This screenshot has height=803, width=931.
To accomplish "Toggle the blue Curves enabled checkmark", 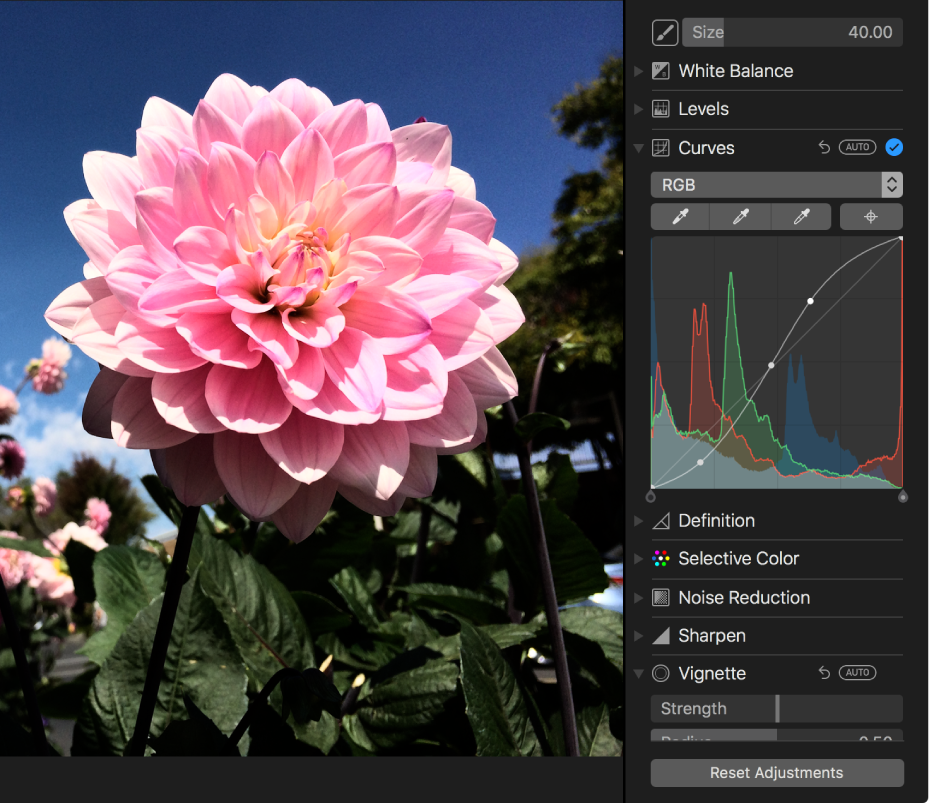I will tap(894, 148).
